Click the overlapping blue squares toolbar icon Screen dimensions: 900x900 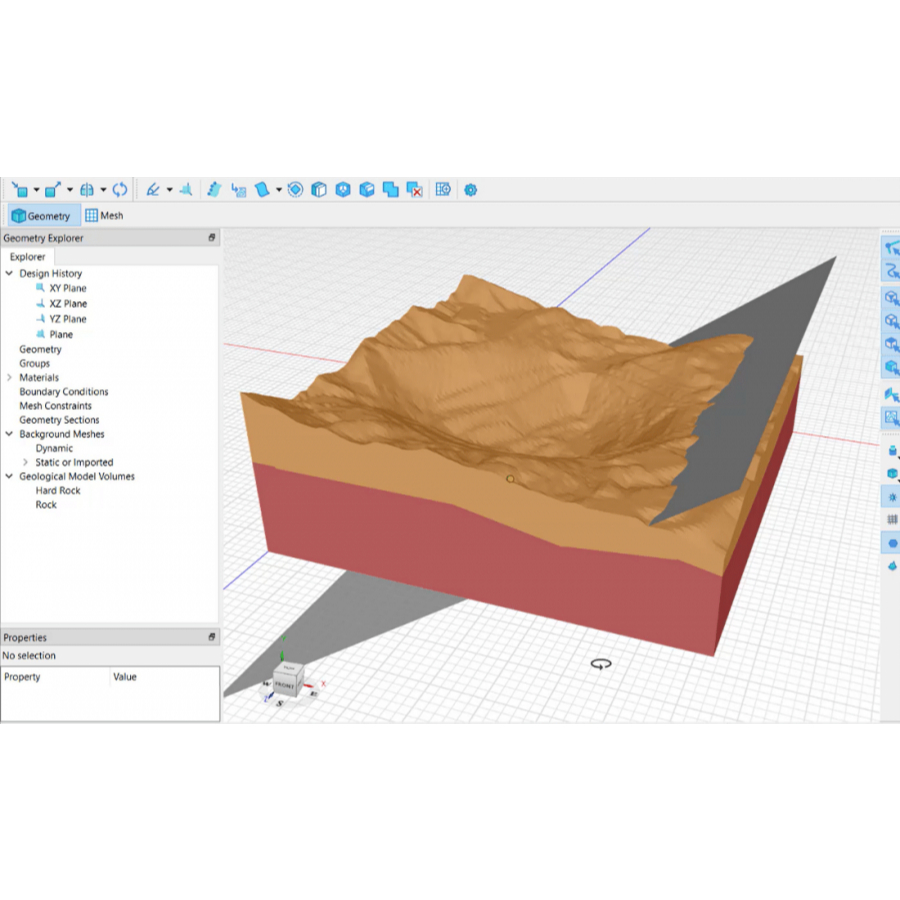(391, 189)
